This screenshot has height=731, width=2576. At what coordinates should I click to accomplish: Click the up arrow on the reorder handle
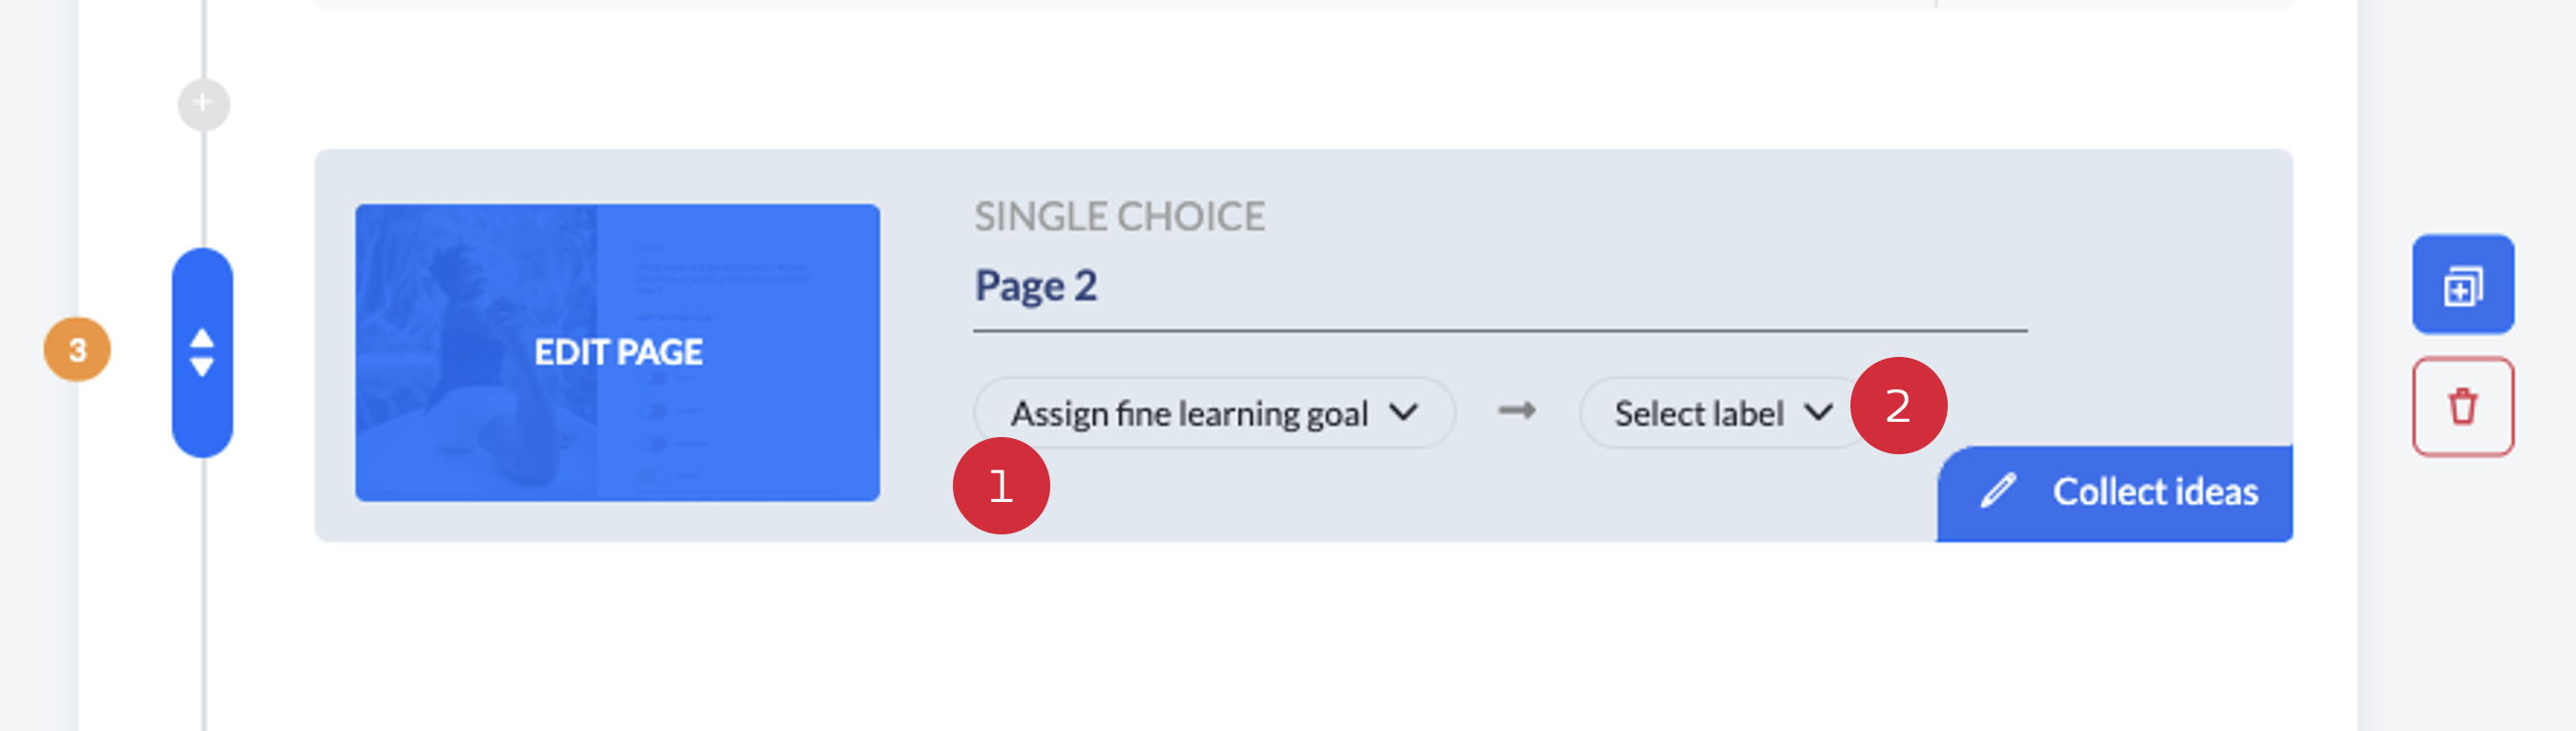coord(202,338)
